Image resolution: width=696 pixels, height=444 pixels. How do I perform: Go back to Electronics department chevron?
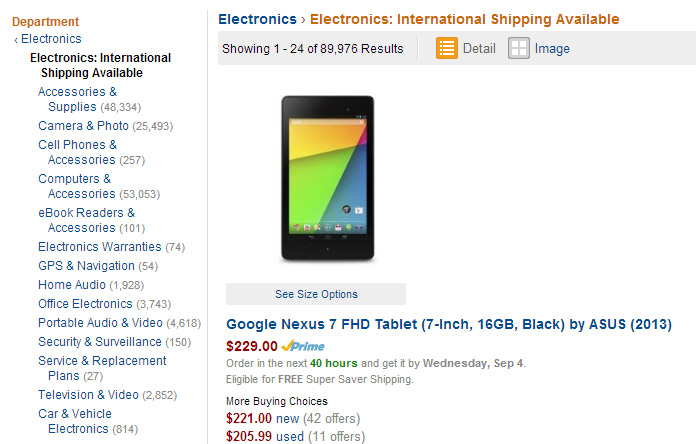[16, 40]
